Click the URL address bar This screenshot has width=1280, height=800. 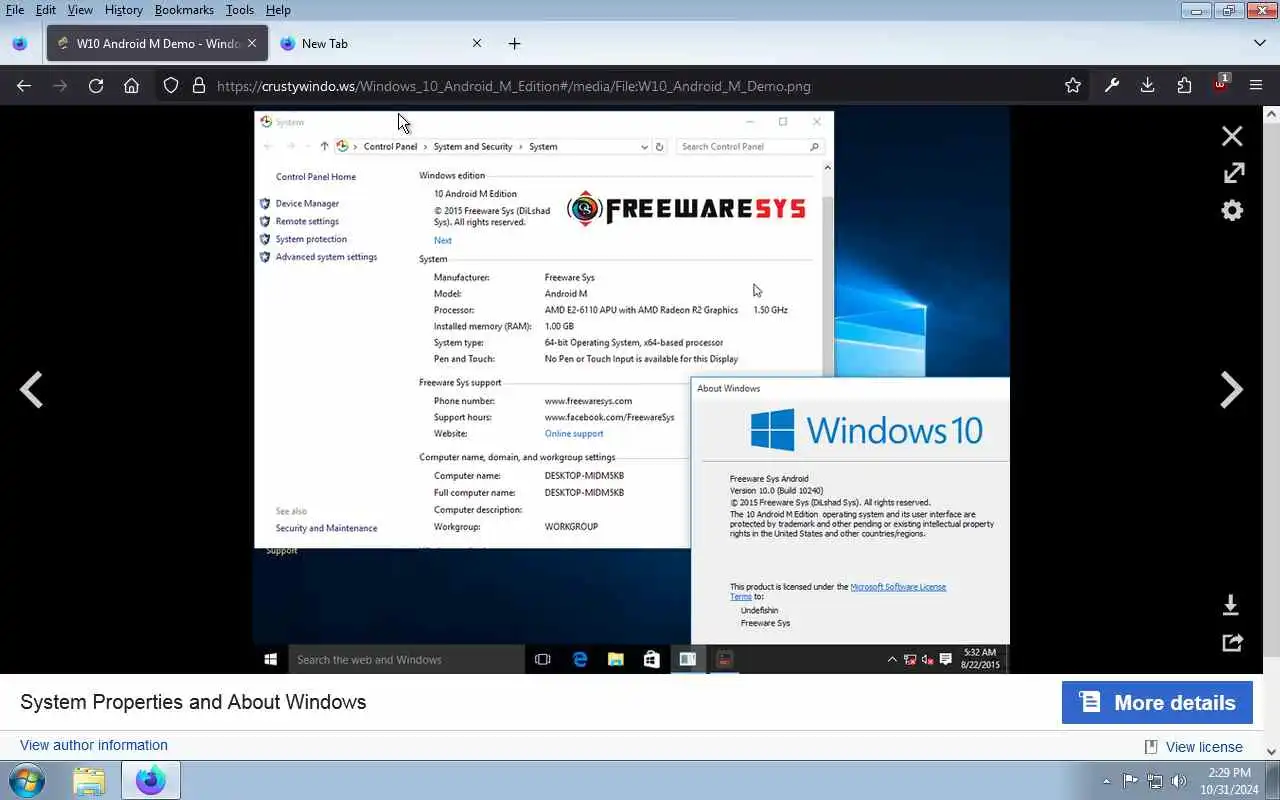(620, 86)
